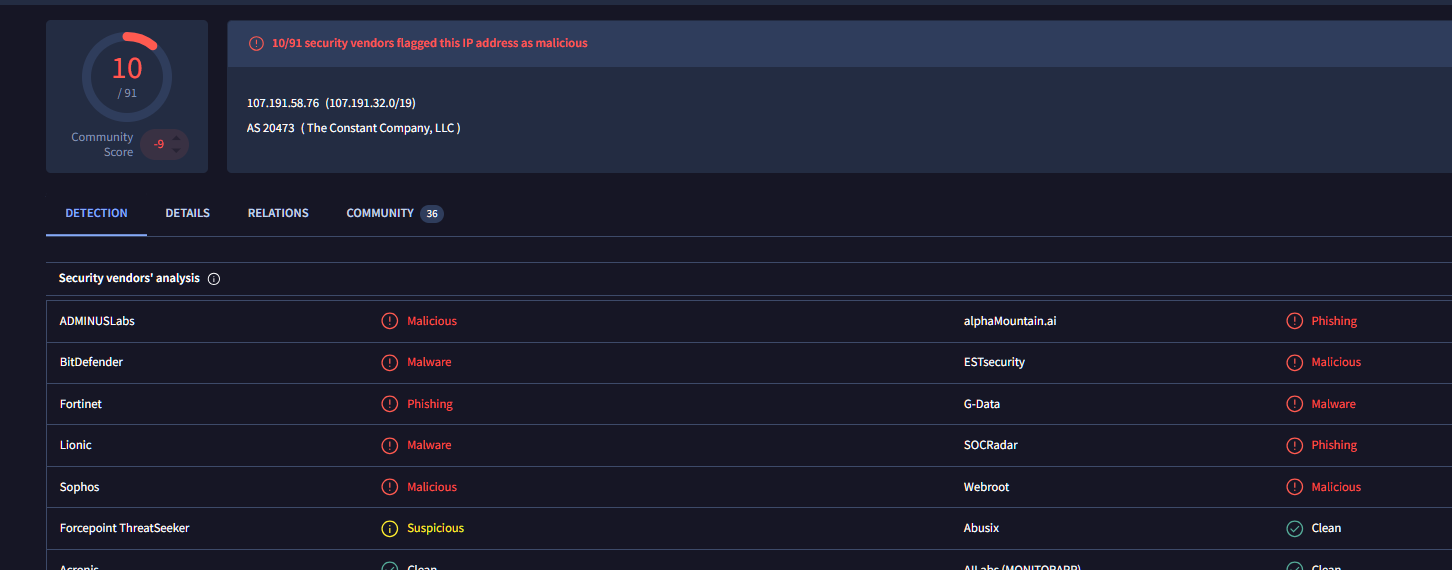Click the Clean verdict for Abusix
Viewport: 1452px width, 570px height.
click(1326, 528)
